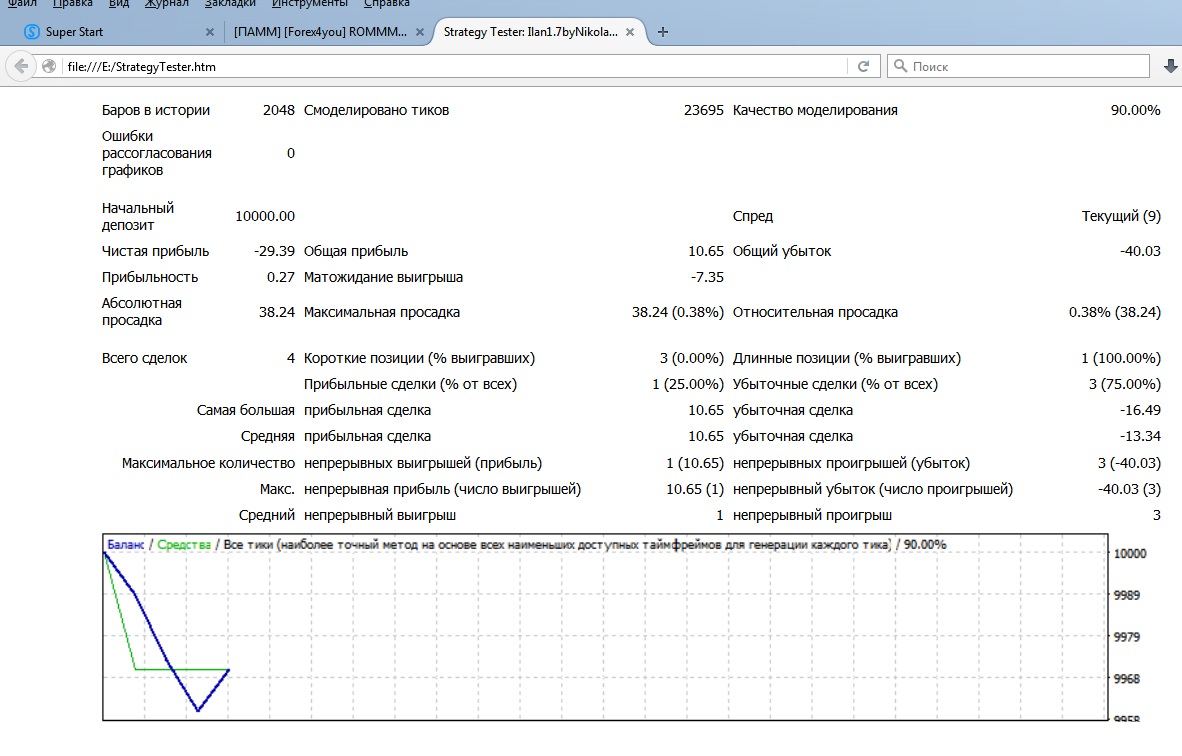Click the Super Start tab icon
Image resolution: width=1182 pixels, height=756 pixels.
[x=32, y=32]
